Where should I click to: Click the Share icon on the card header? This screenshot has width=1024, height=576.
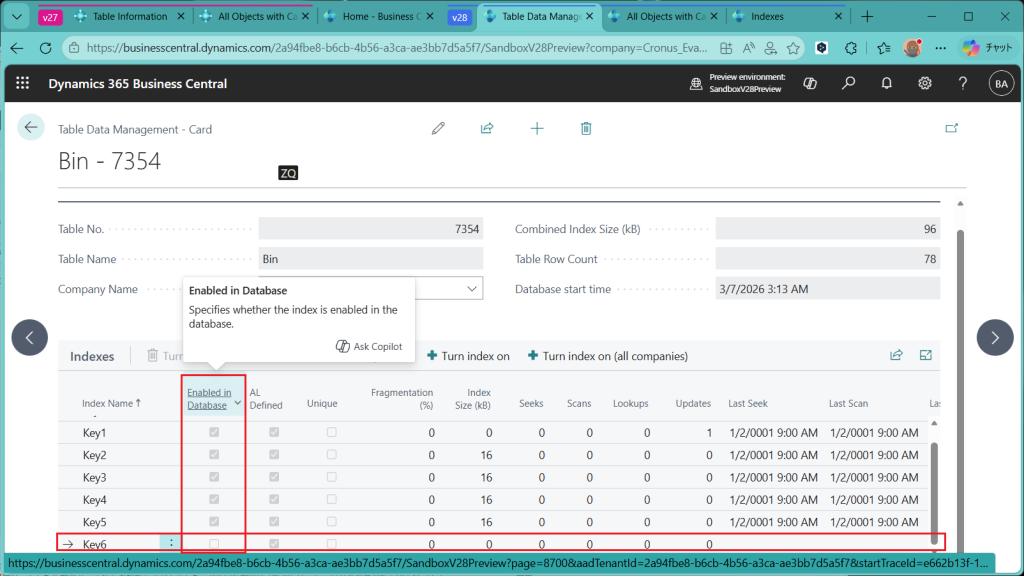(487, 128)
